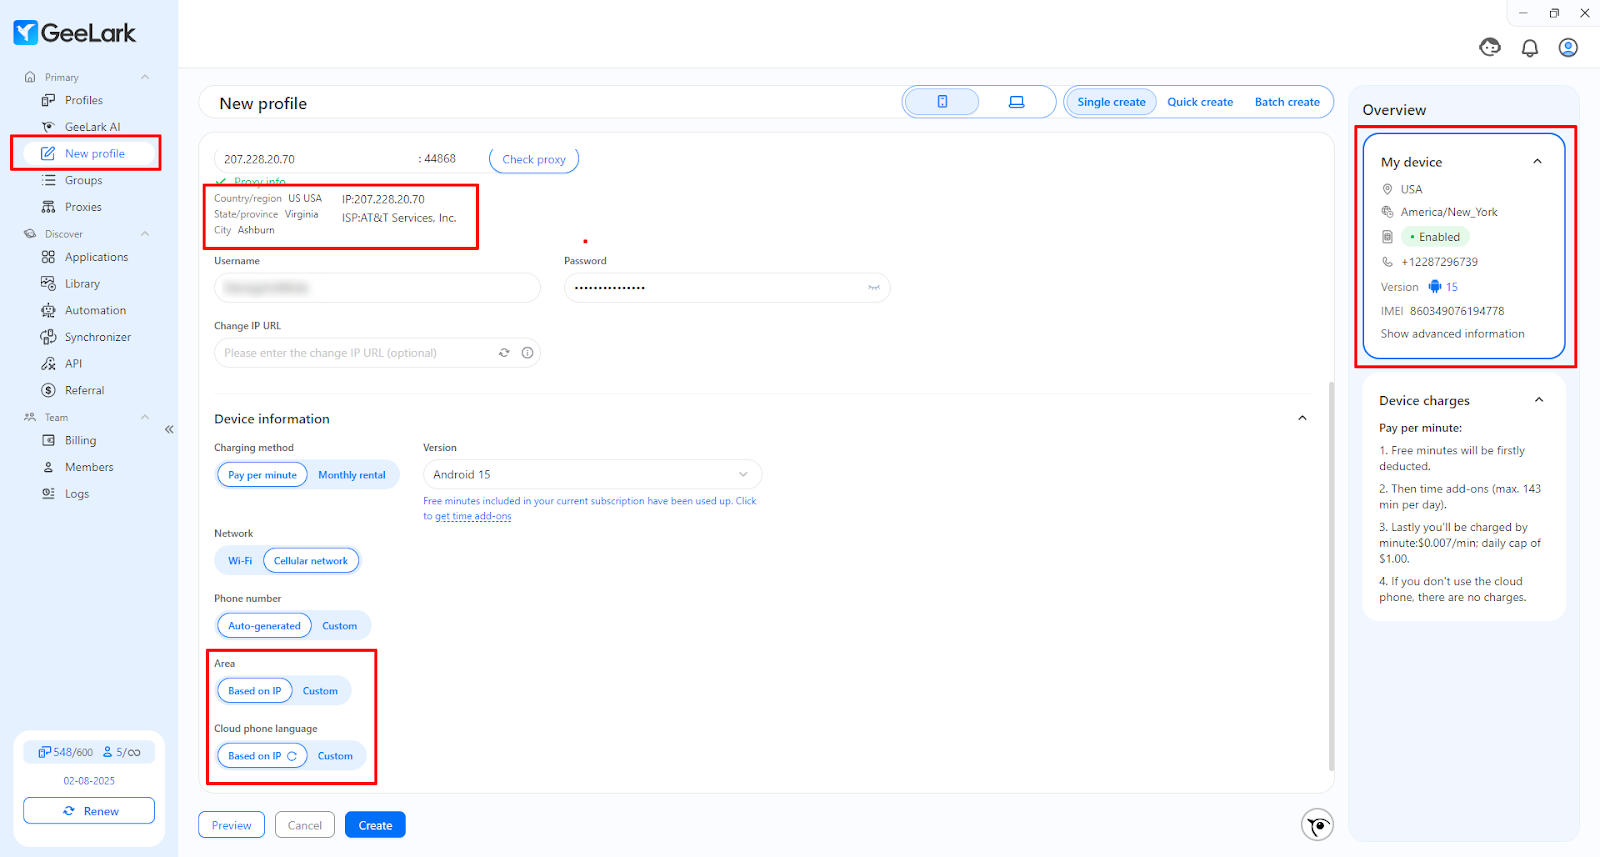Image resolution: width=1600 pixels, height=857 pixels.
Task: Click the Change IP URL field
Action: [x=377, y=353]
